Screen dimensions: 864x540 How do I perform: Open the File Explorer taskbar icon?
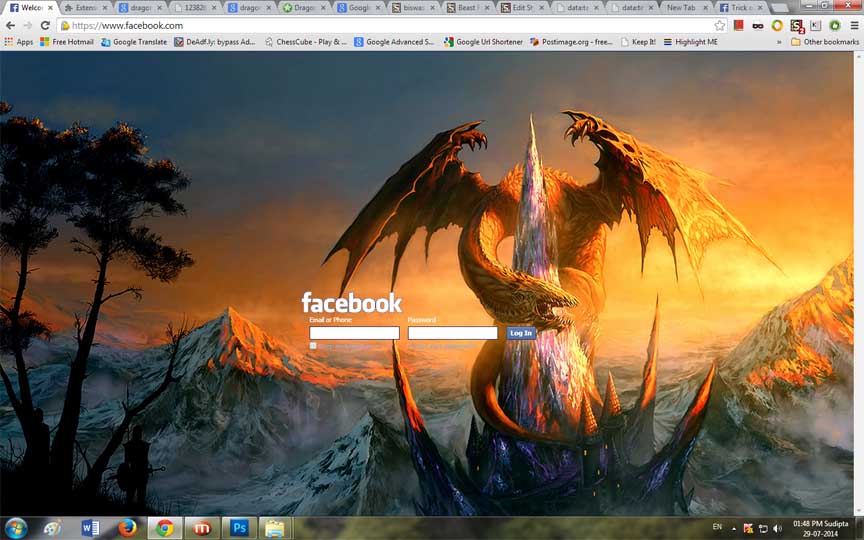[x=275, y=528]
